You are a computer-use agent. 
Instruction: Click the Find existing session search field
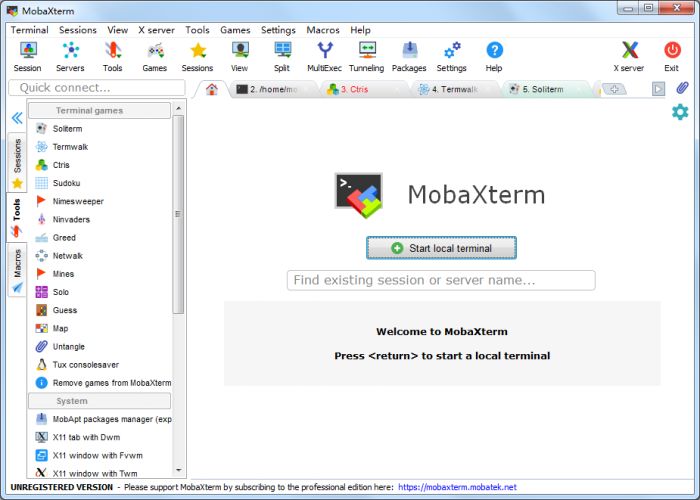[441, 280]
